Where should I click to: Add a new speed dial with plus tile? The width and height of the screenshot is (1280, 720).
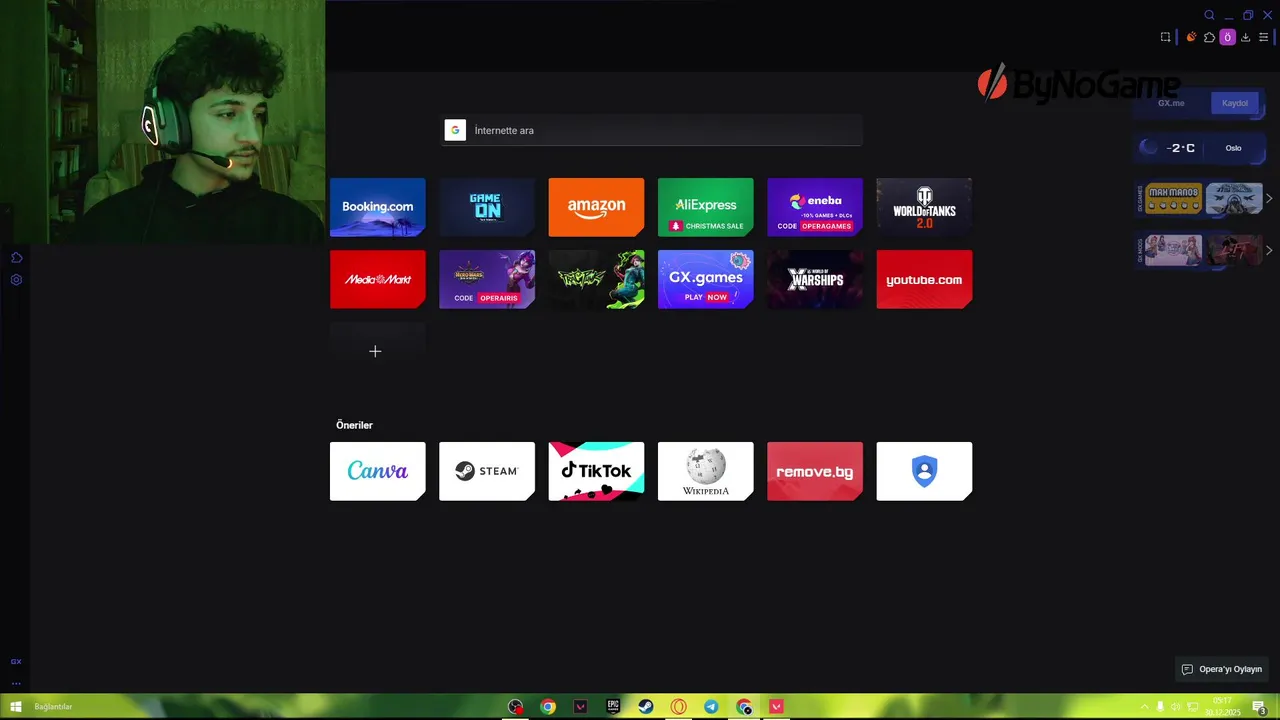coord(377,351)
